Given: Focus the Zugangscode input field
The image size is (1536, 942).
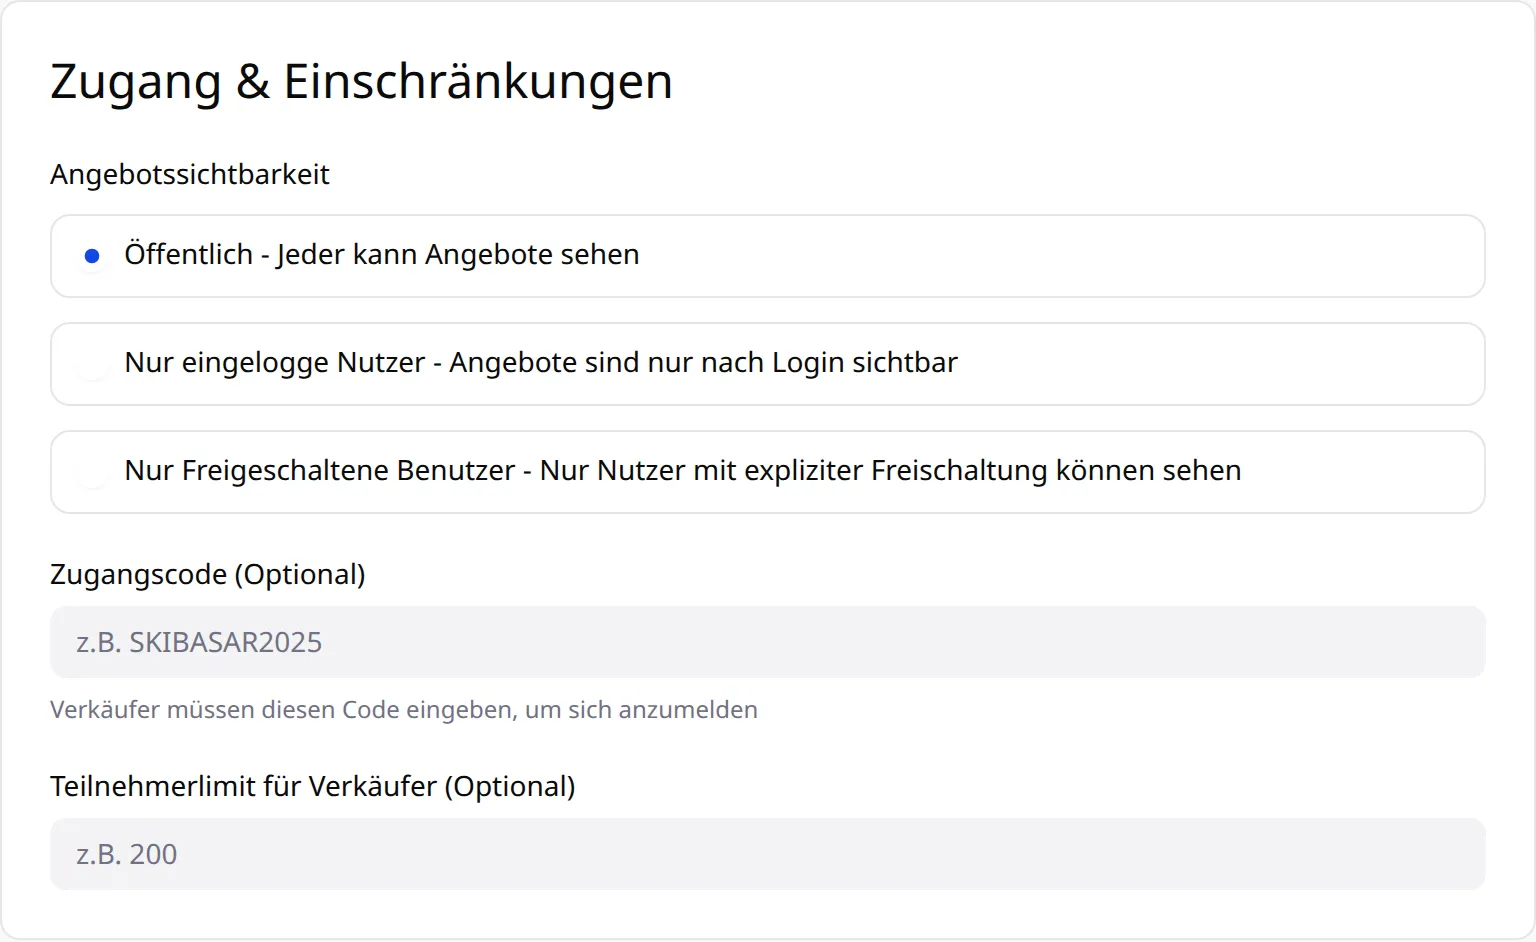Looking at the screenshot, I should pyautogui.click(x=768, y=642).
